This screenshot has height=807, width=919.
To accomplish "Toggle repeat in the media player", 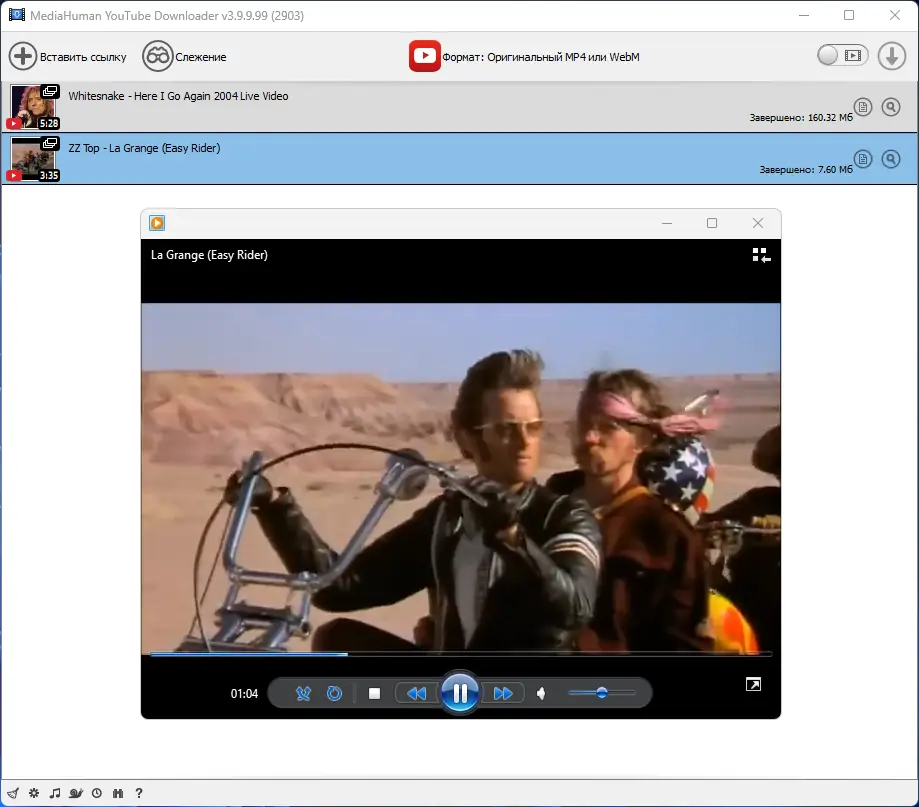I will (334, 693).
